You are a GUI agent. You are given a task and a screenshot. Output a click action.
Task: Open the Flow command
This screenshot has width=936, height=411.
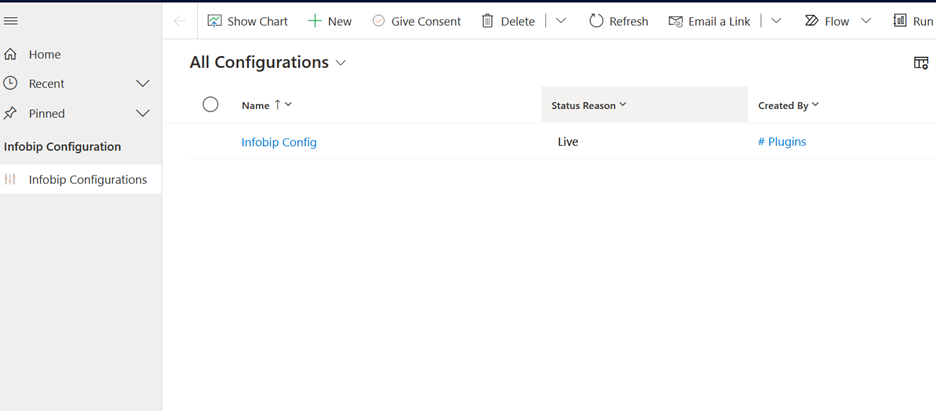click(x=827, y=21)
